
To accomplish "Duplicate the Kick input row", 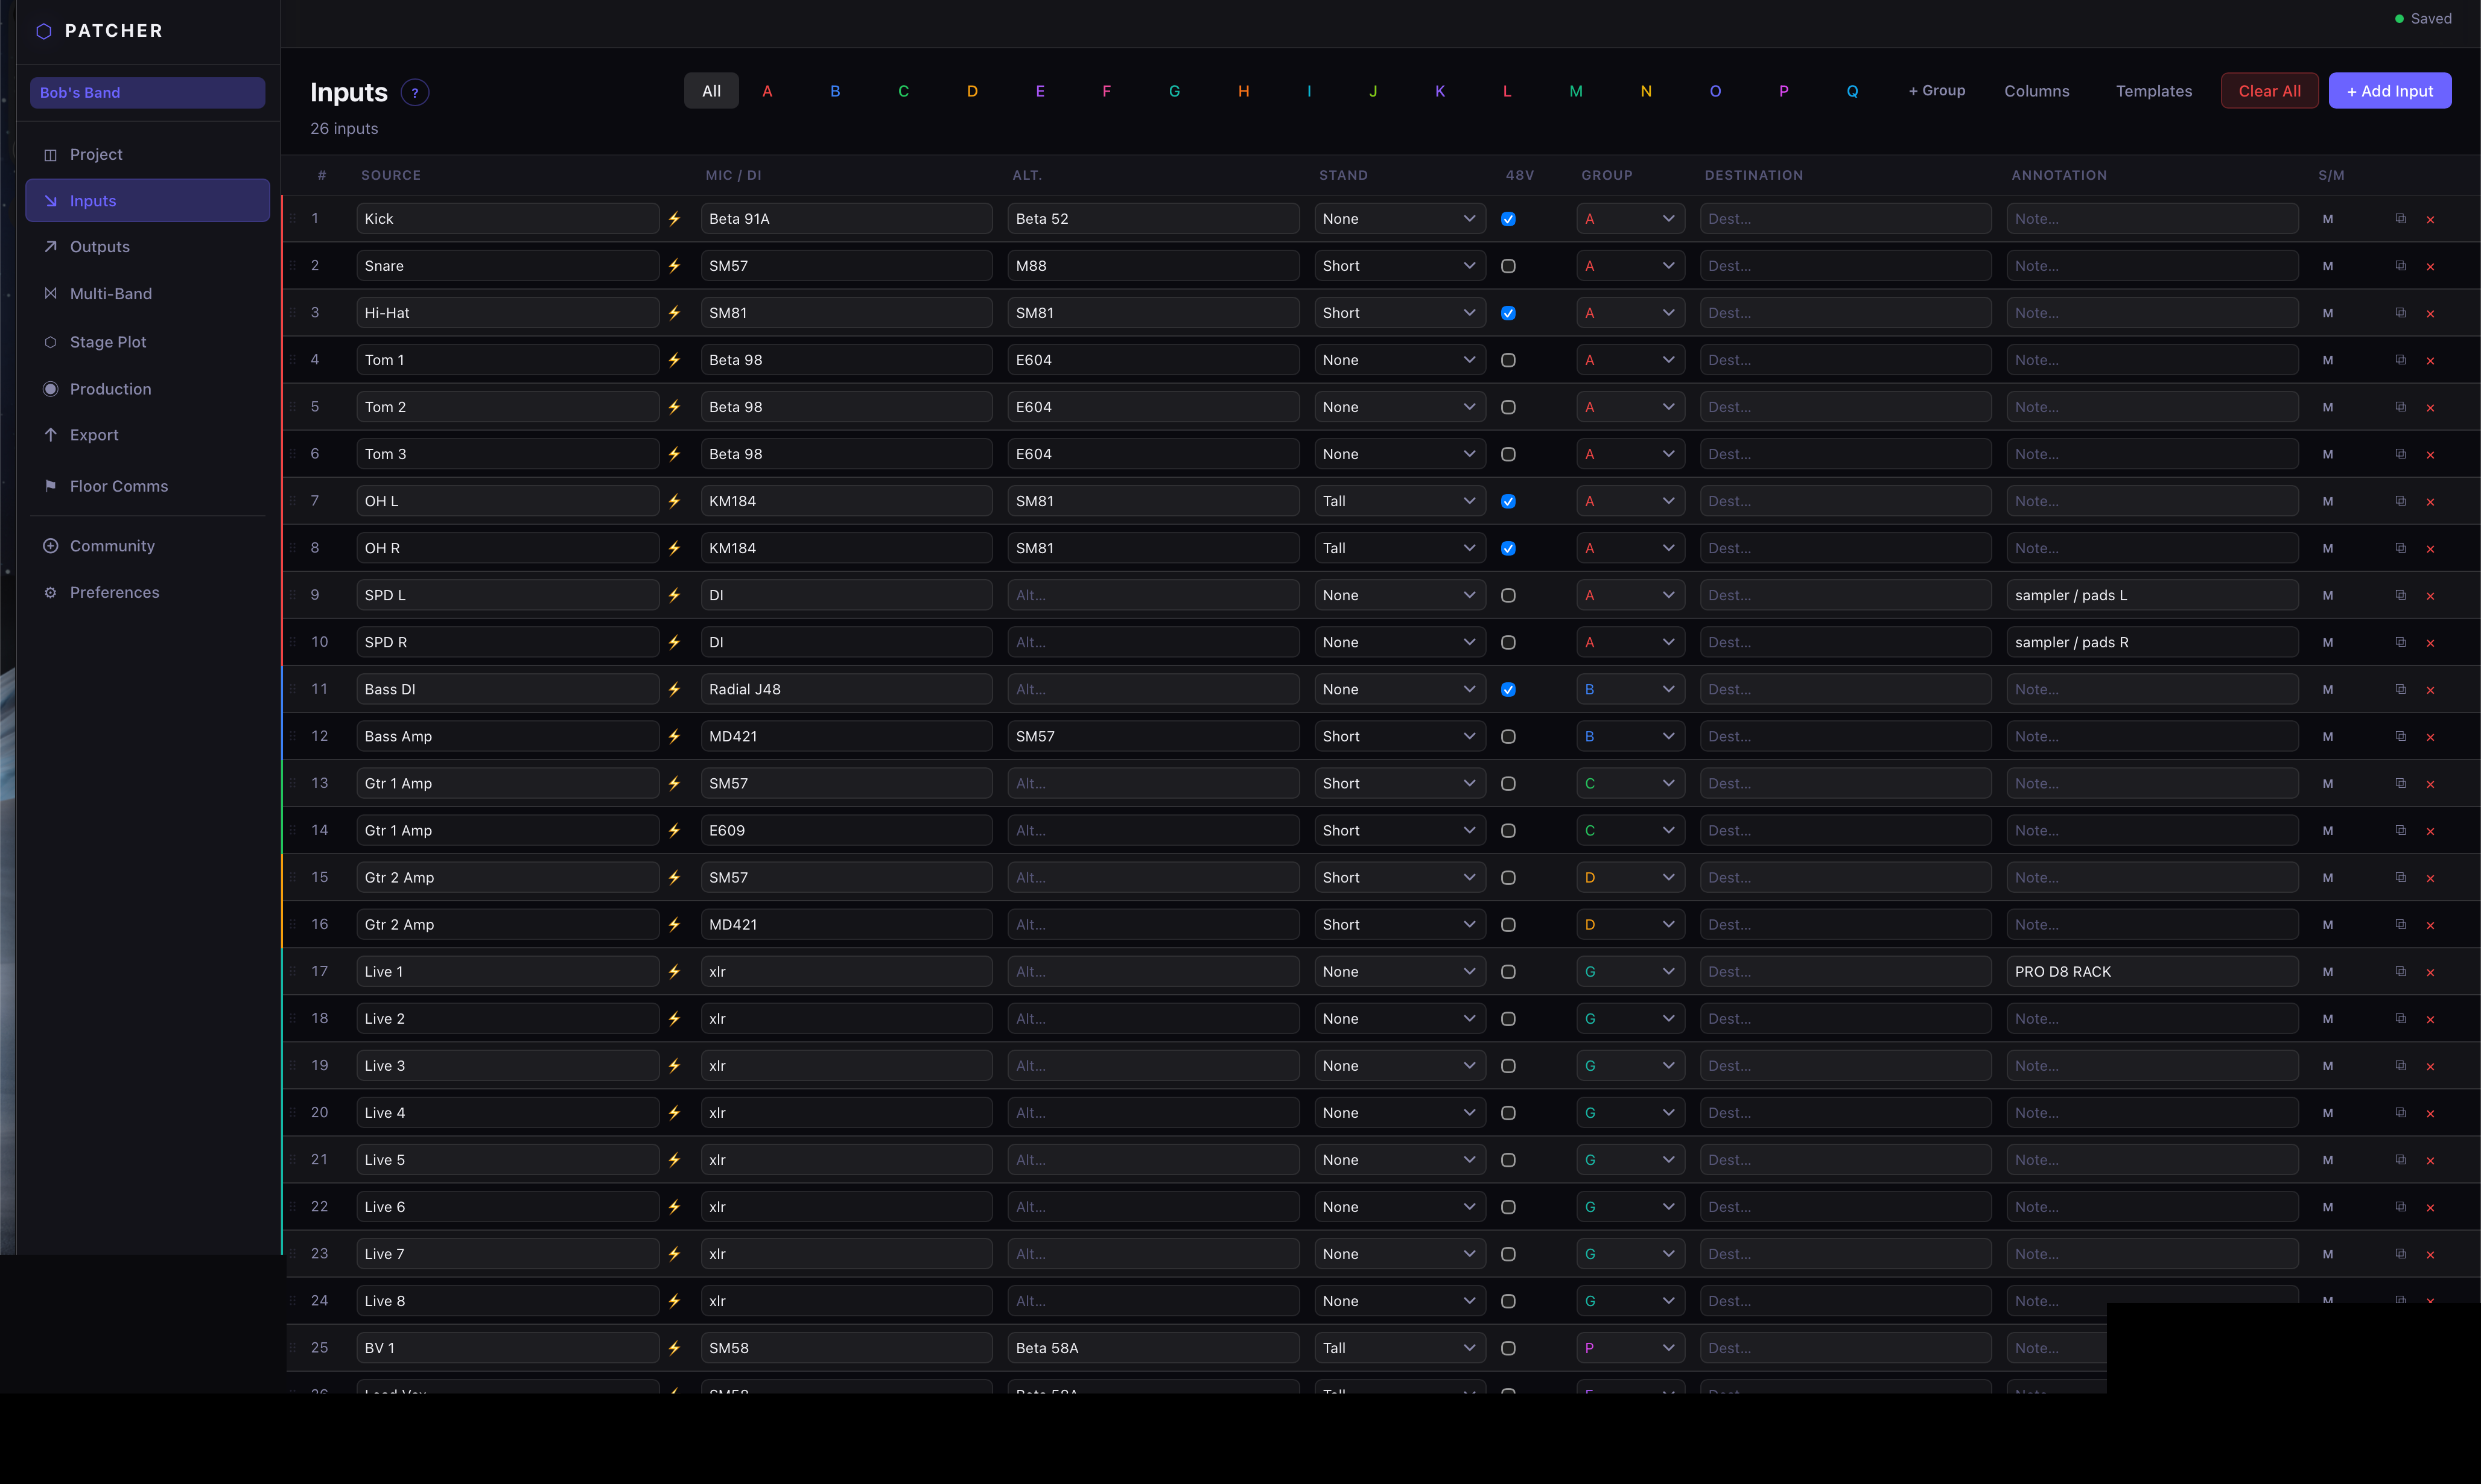I will pyautogui.click(x=2400, y=219).
